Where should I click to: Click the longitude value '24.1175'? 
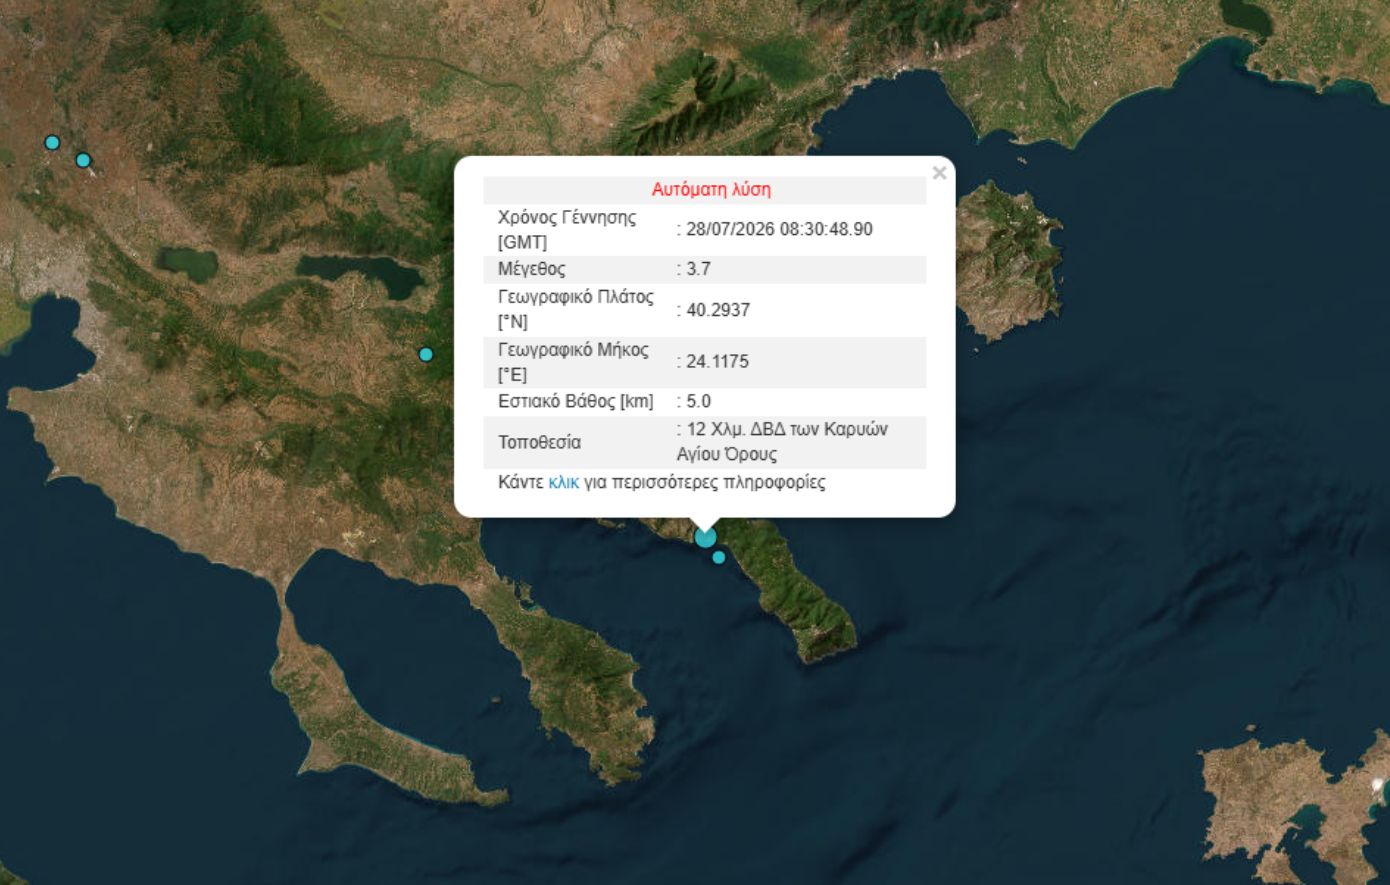coord(717,362)
